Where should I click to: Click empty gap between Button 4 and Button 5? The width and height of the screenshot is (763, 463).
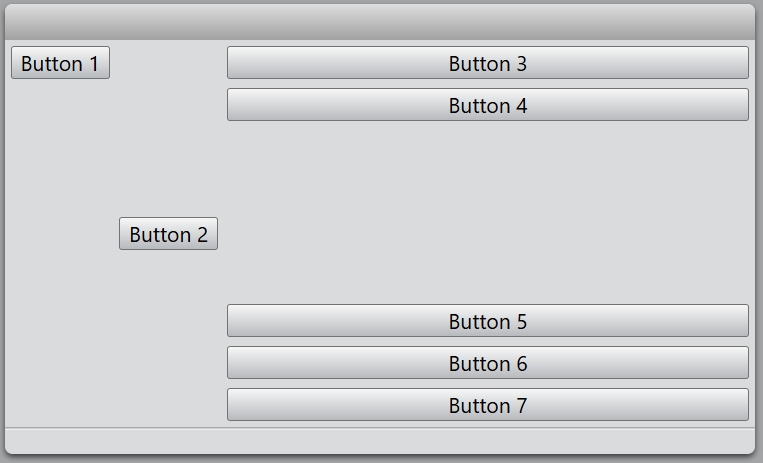(x=487, y=212)
